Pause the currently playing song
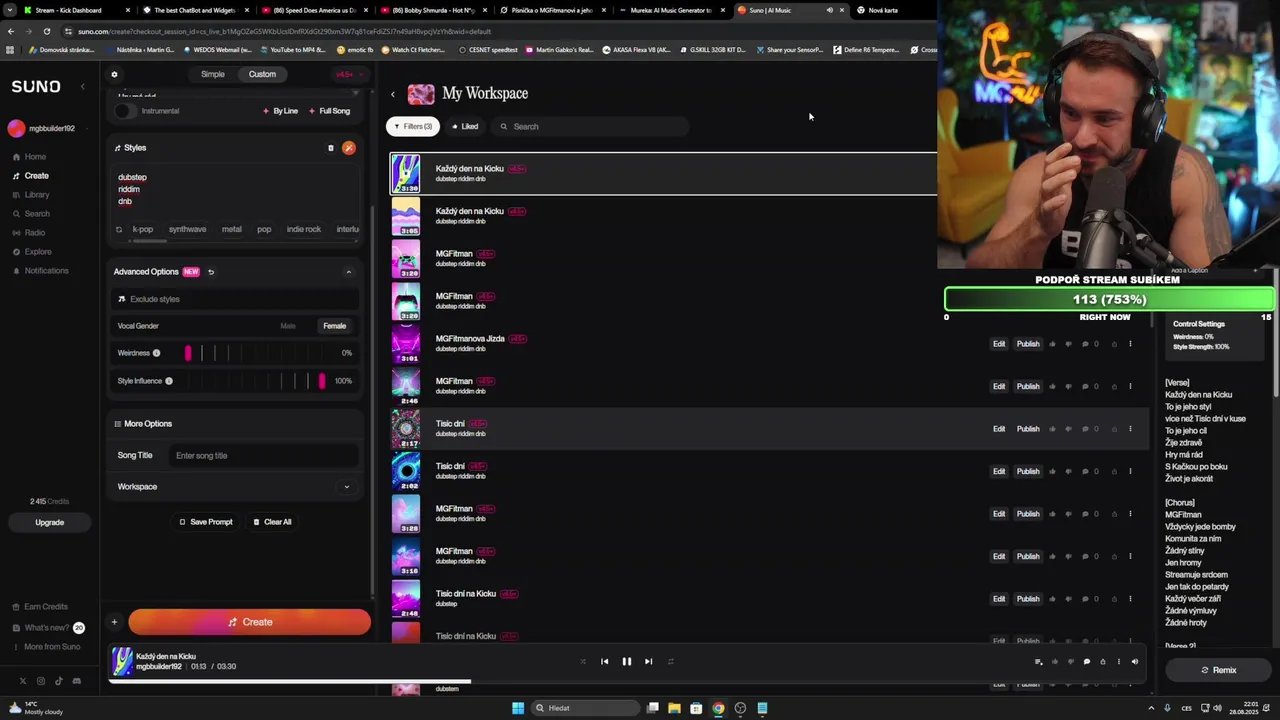 [x=627, y=661]
